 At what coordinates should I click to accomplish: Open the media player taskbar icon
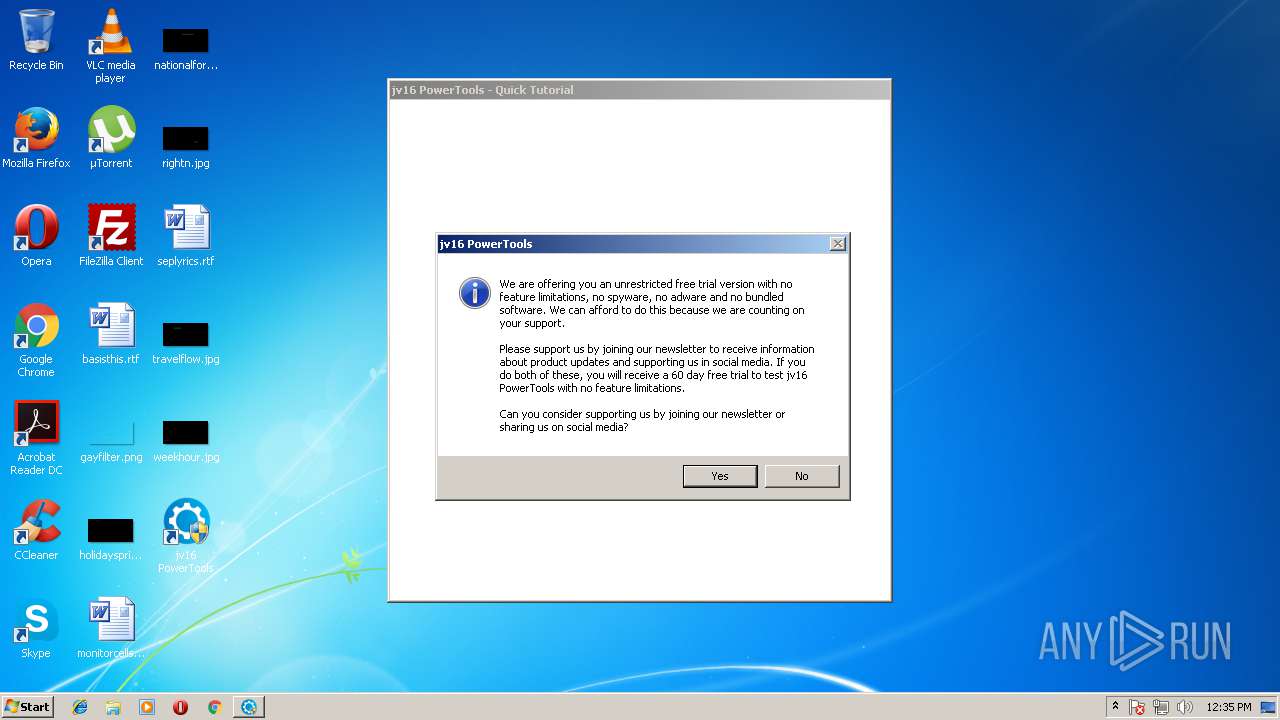(147, 707)
